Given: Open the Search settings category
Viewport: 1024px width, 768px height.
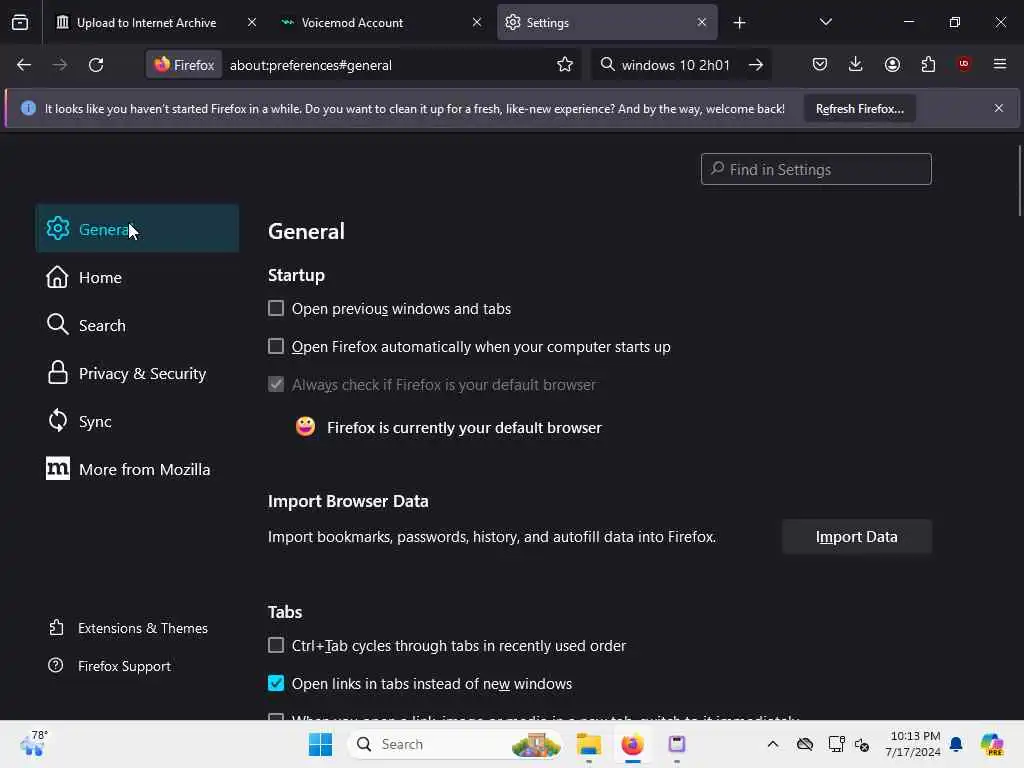Looking at the screenshot, I should (137, 325).
